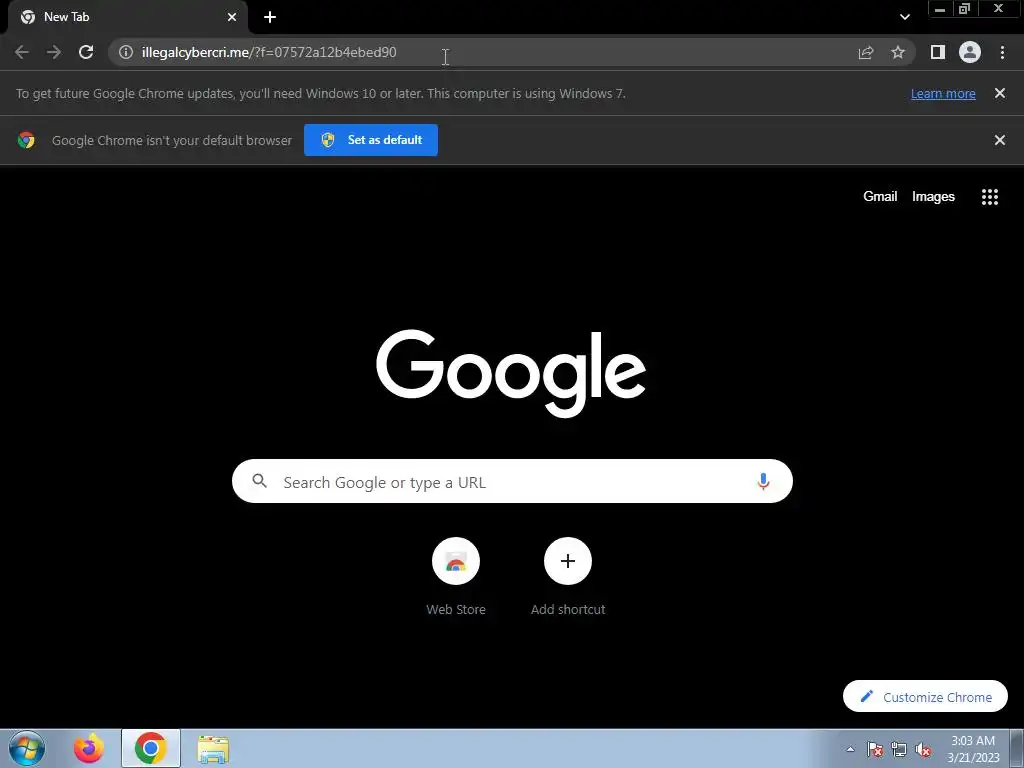Click the browser back arrow
This screenshot has width=1024, height=768.
(x=22, y=52)
